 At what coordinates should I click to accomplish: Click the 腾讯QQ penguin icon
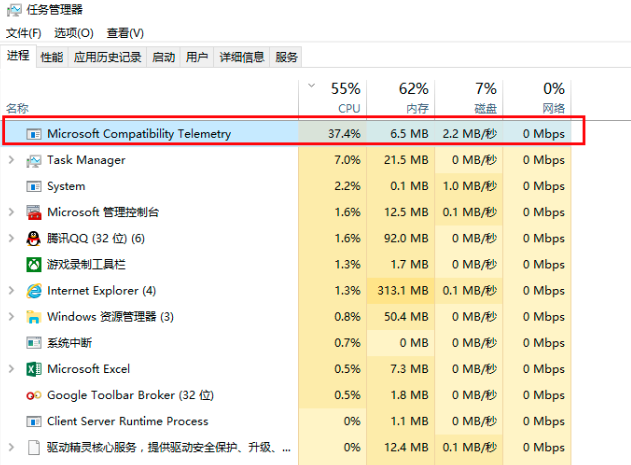[x=34, y=238]
